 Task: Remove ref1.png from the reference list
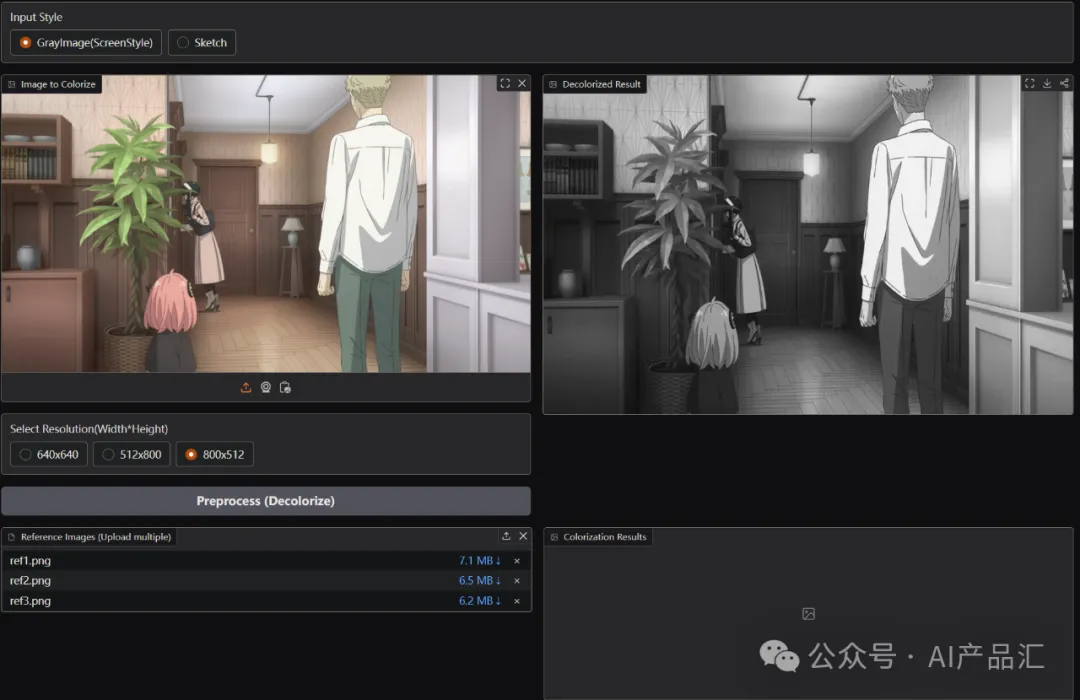(x=517, y=561)
